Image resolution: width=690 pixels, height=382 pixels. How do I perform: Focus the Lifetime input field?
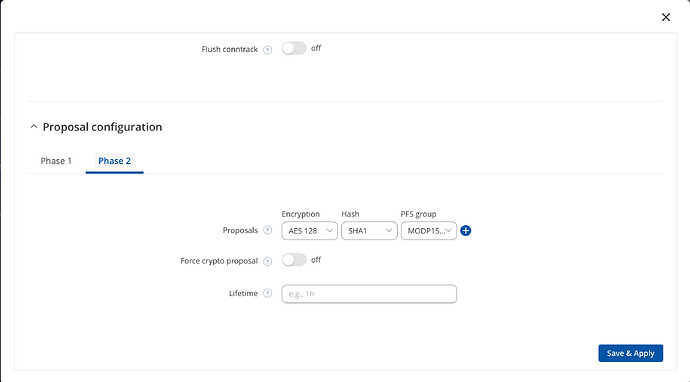pos(369,294)
